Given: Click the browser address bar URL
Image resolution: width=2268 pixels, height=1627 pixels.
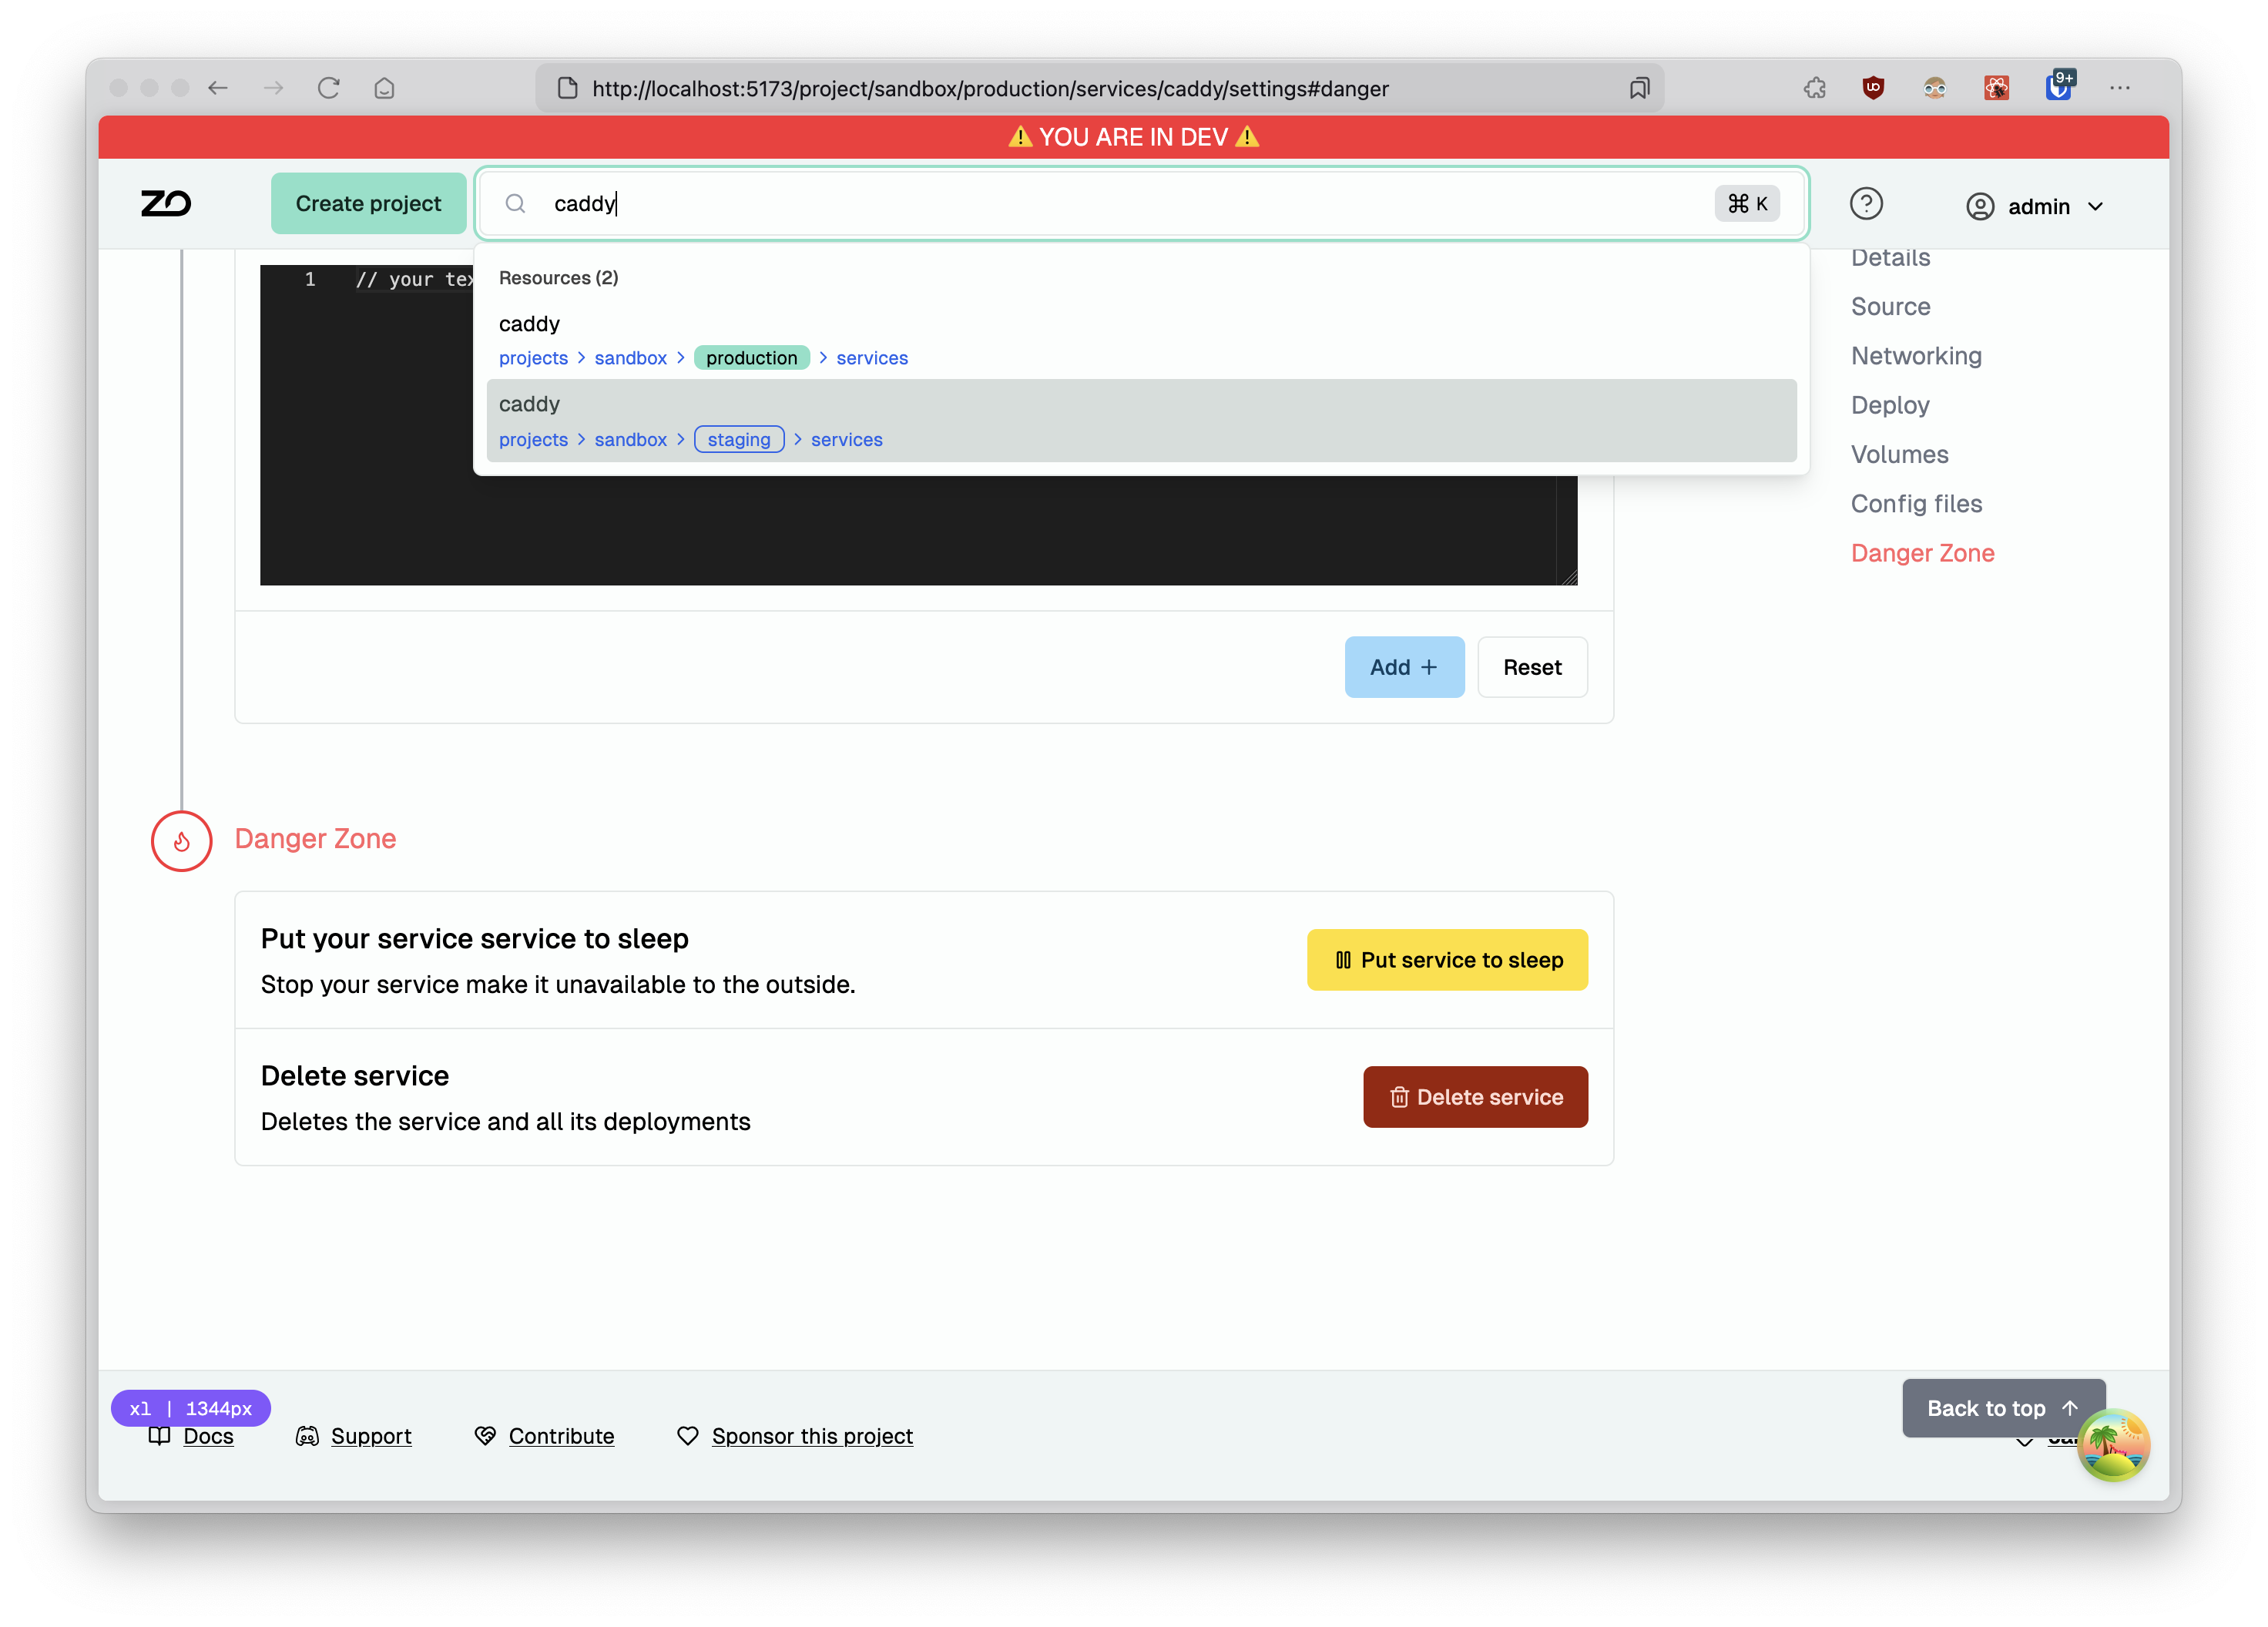Looking at the screenshot, I should pyautogui.click(x=990, y=88).
